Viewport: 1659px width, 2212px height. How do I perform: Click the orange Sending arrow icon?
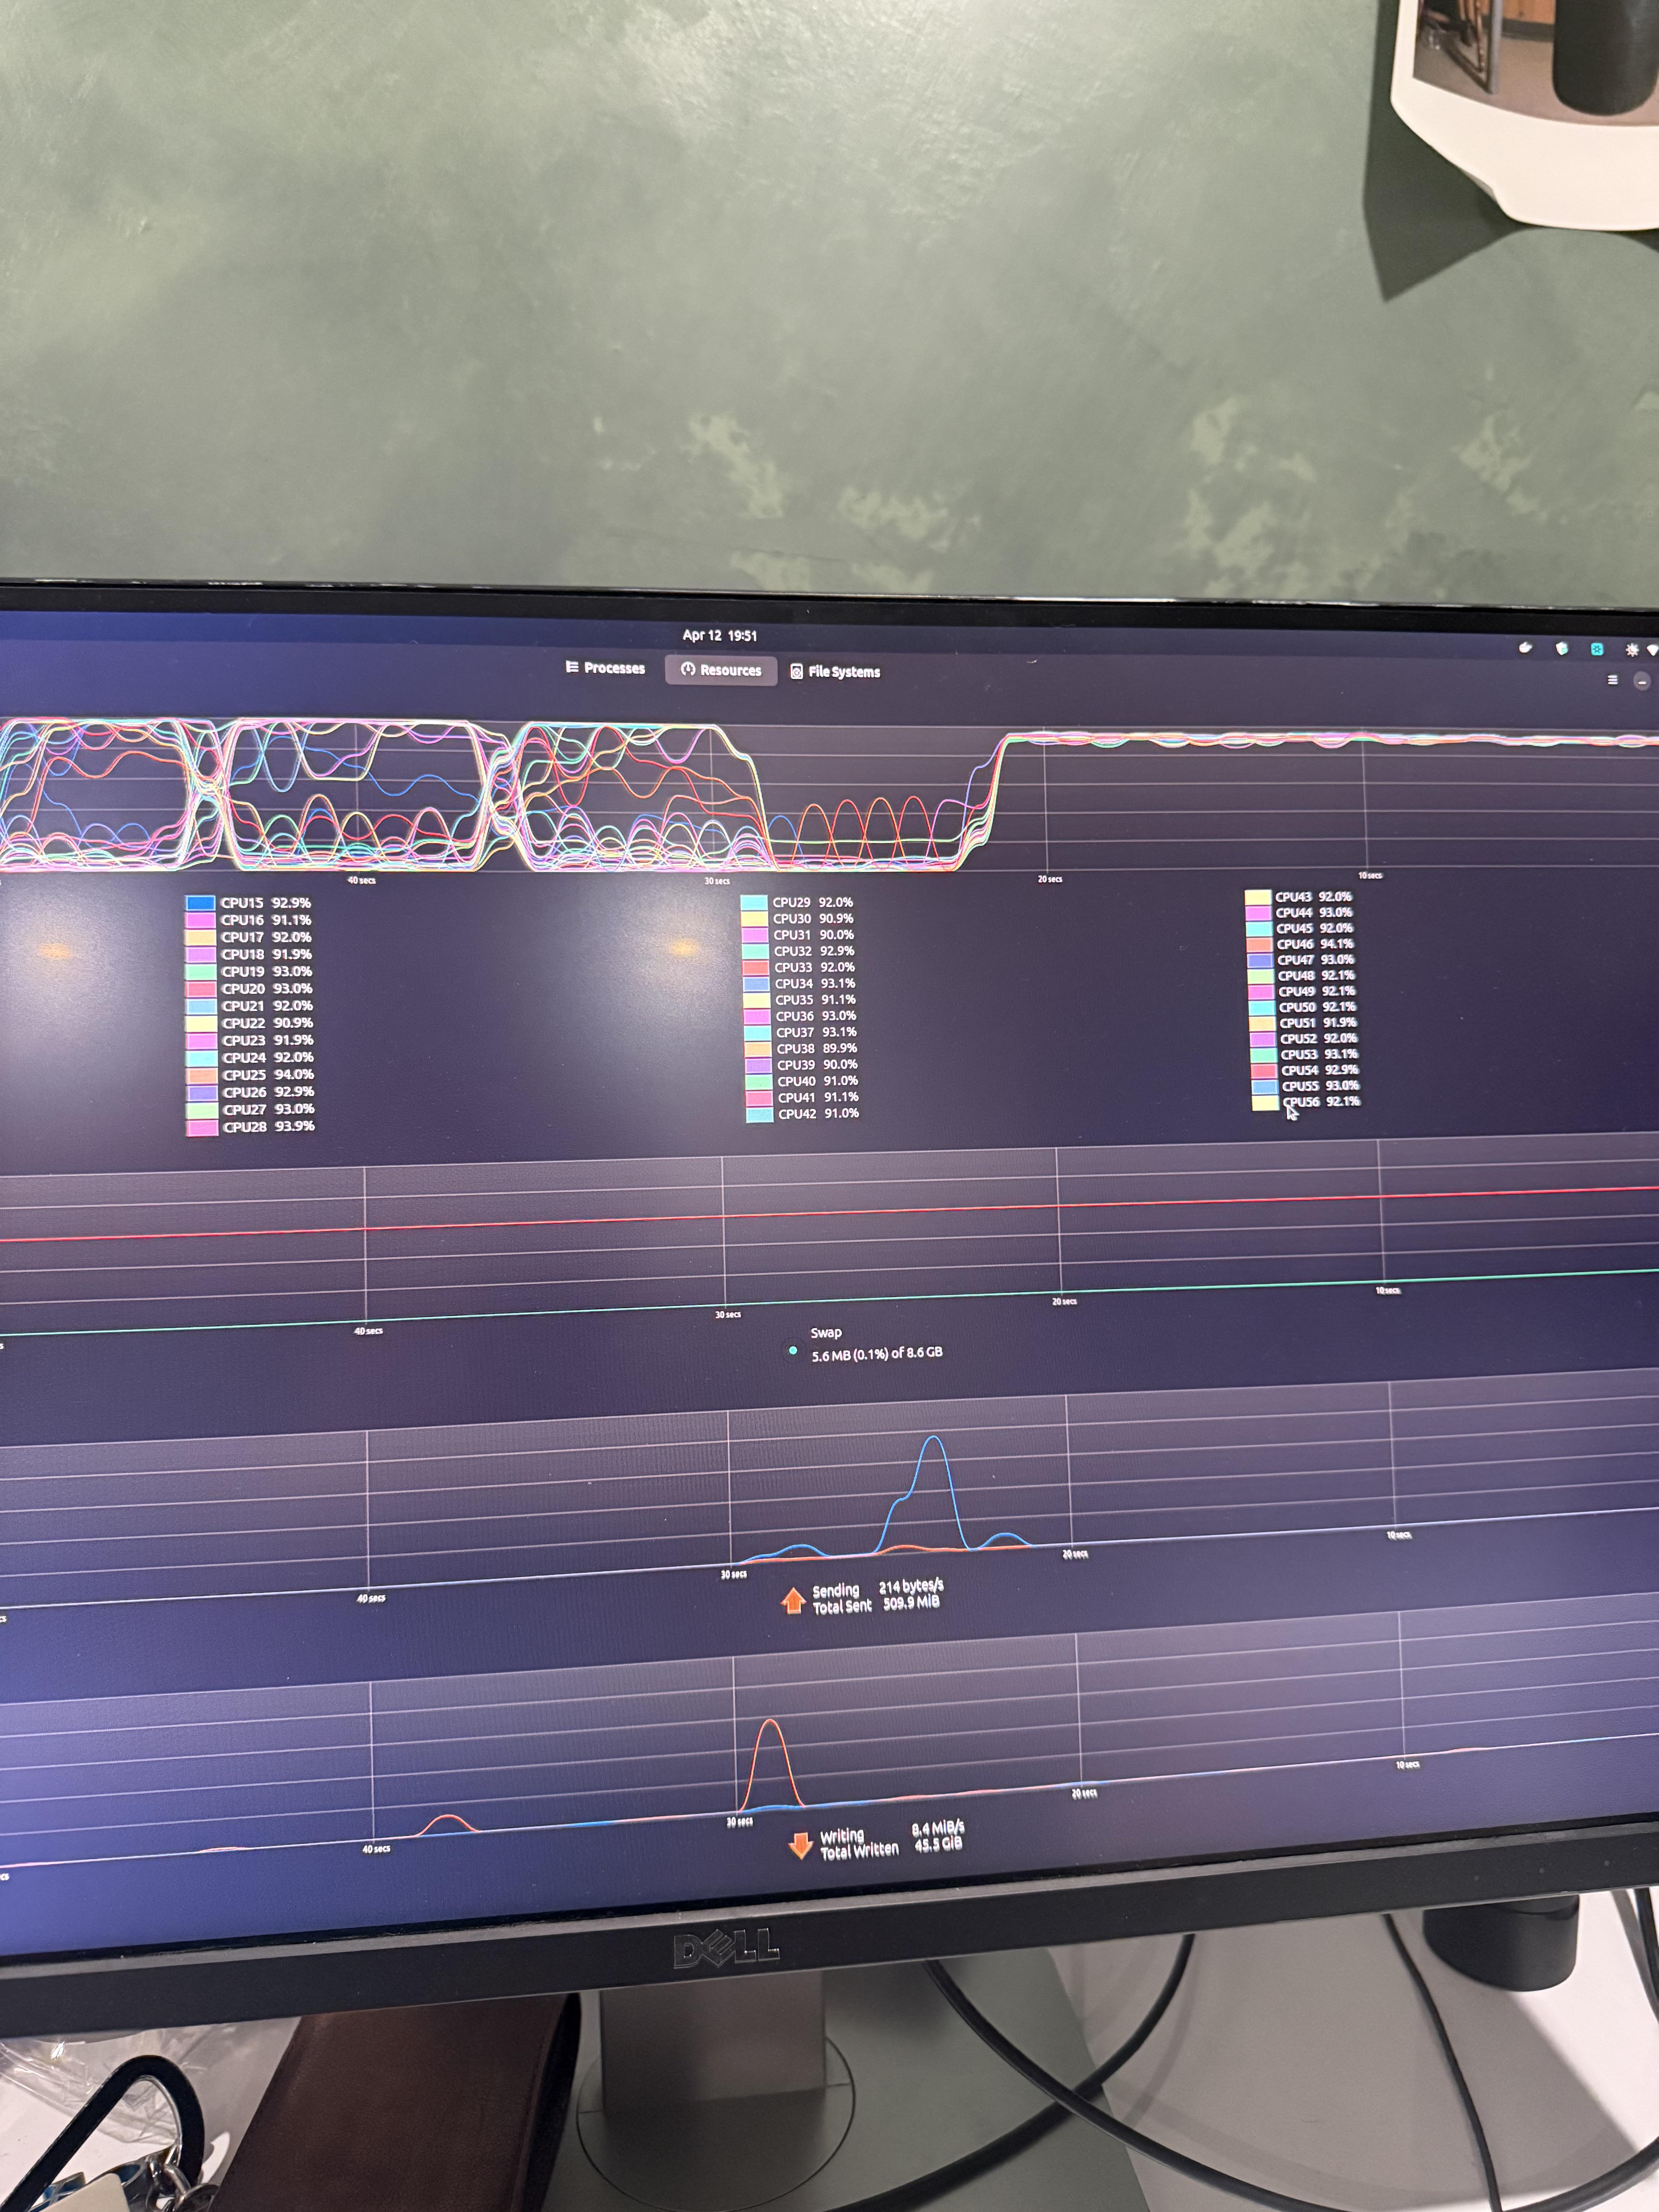tap(793, 1601)
